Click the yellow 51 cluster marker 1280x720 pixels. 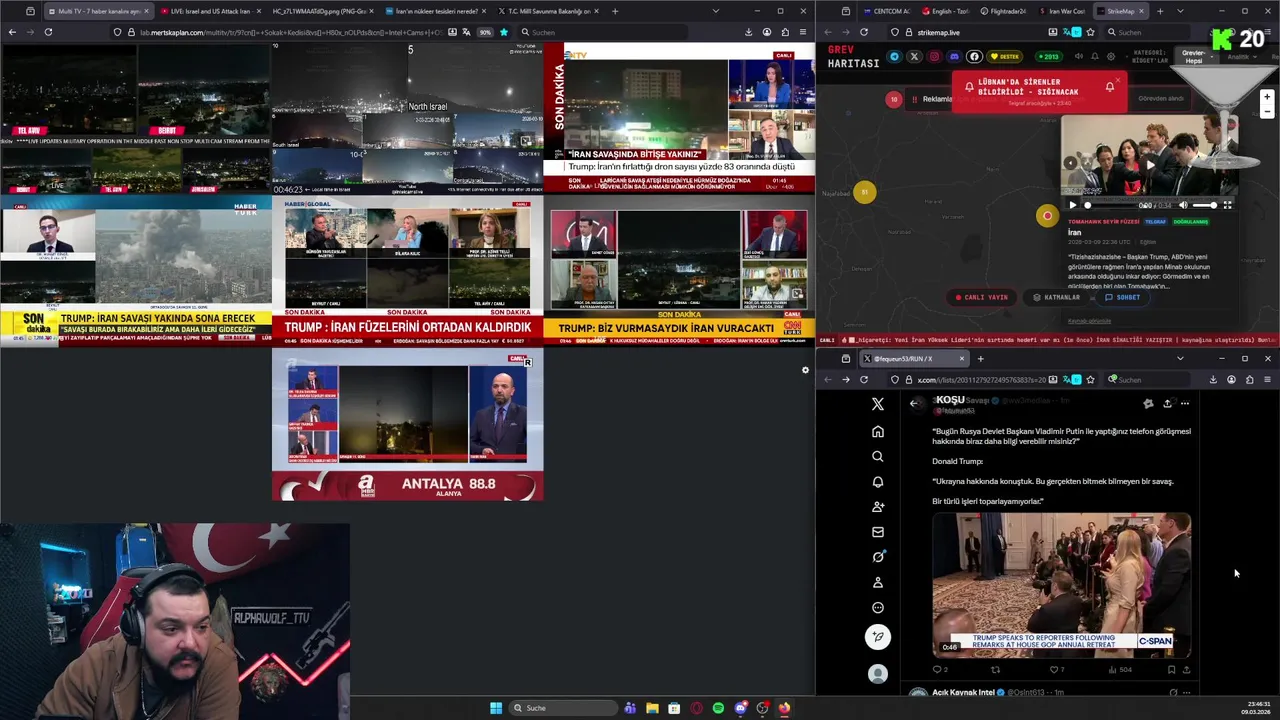[865, 192]
